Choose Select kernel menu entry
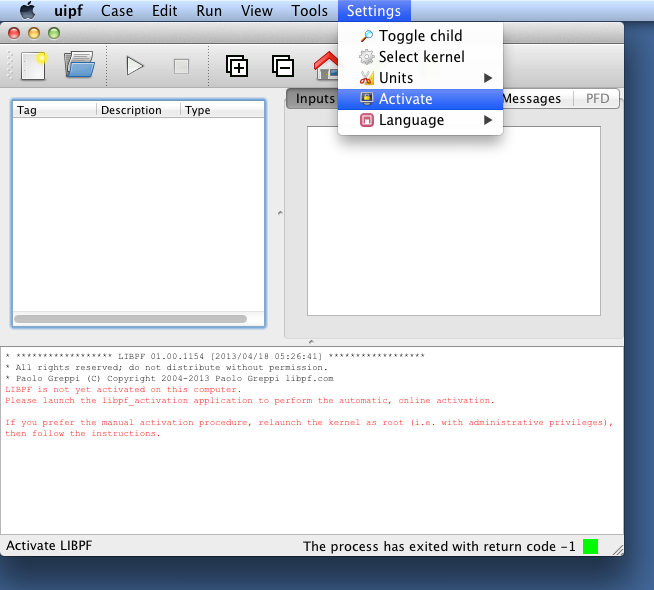This screenshot has width=654, height=590. coord(421,57)
